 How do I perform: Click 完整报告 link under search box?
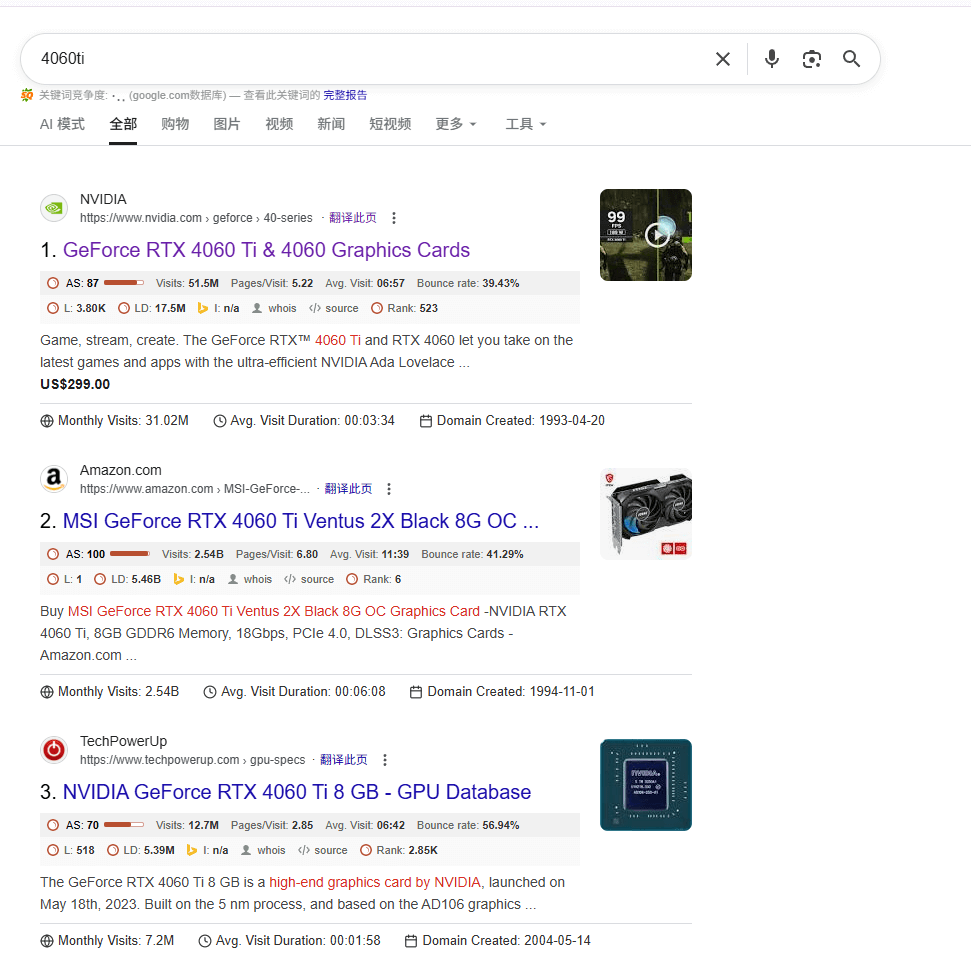point(345,95)
